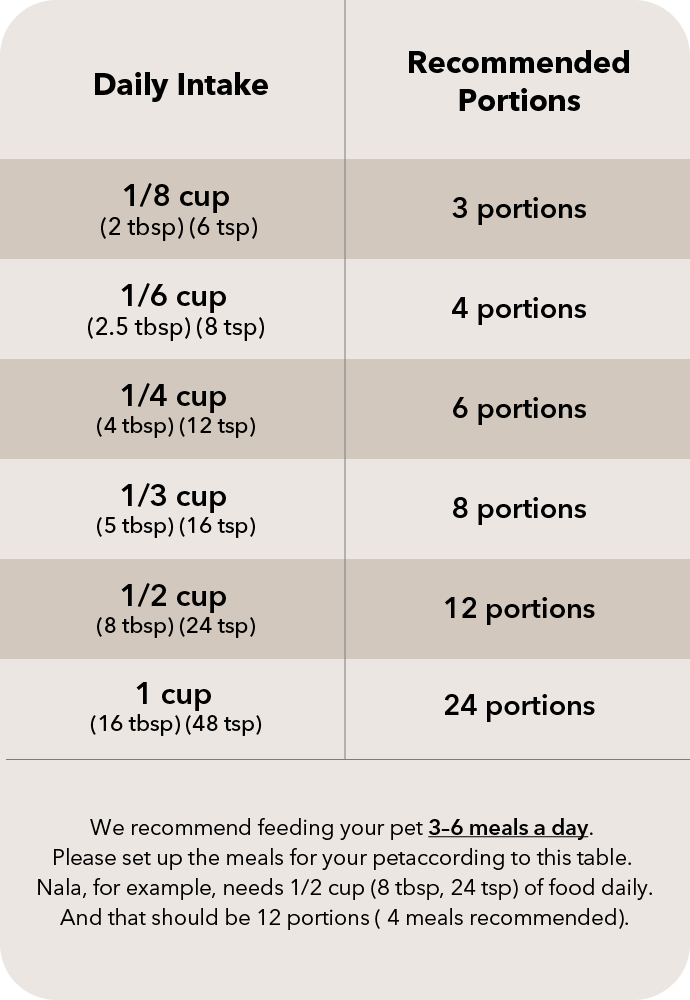Select the 1/2 cup intake cell

172,609
